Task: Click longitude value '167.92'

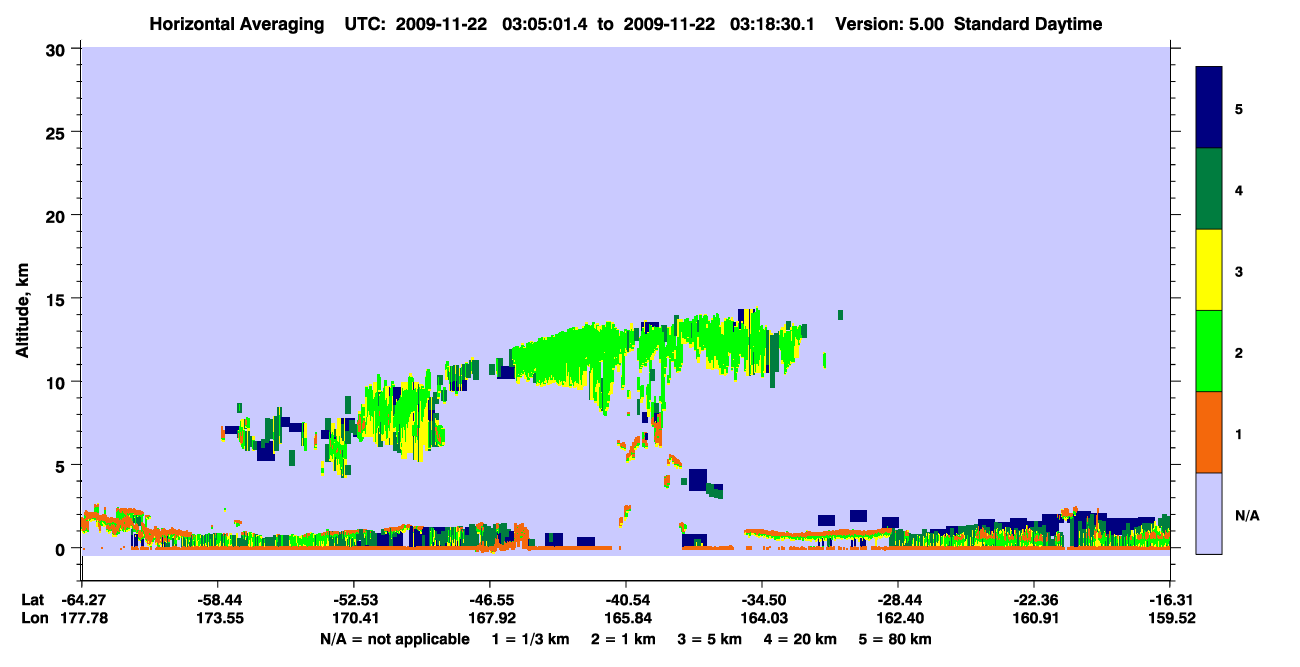Action: pos(490,617)
